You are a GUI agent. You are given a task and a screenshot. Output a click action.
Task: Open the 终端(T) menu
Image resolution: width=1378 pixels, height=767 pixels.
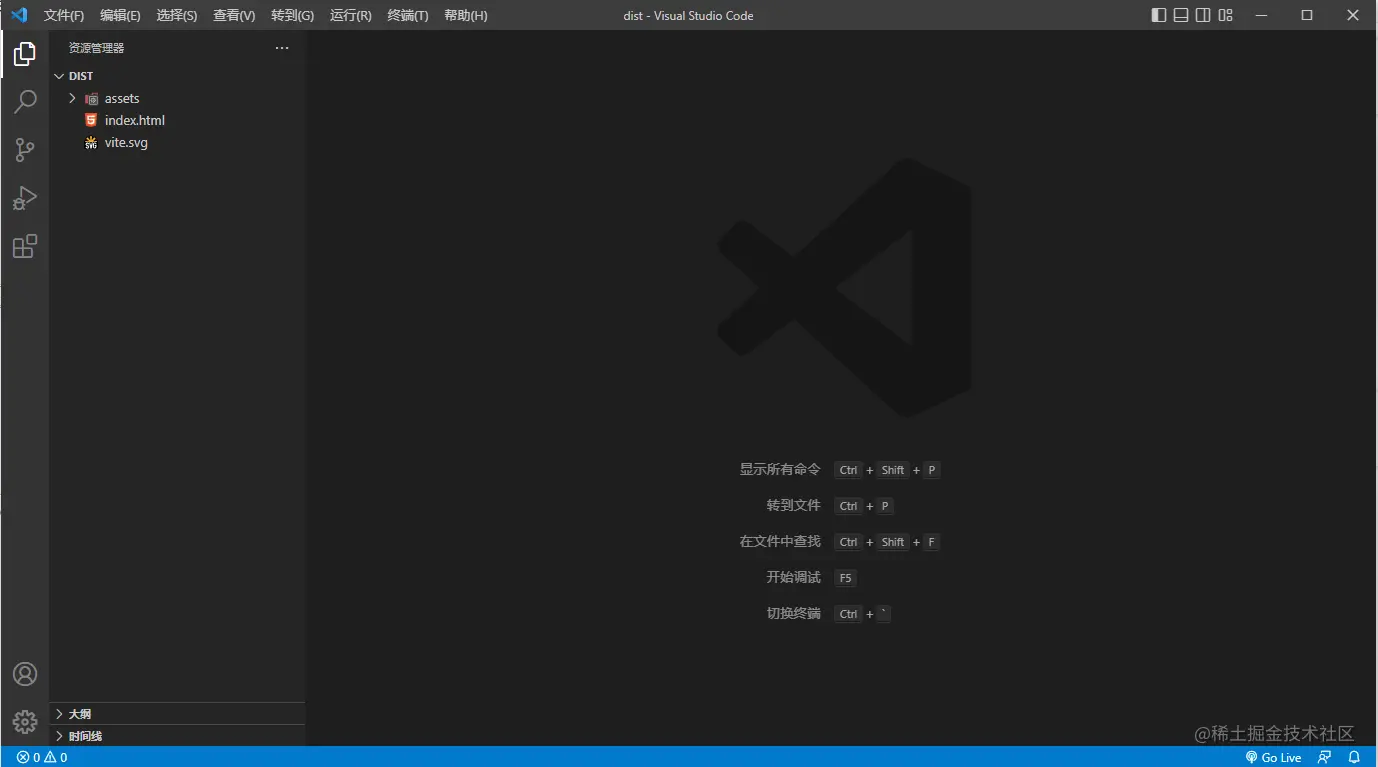(x=408, y=16)
